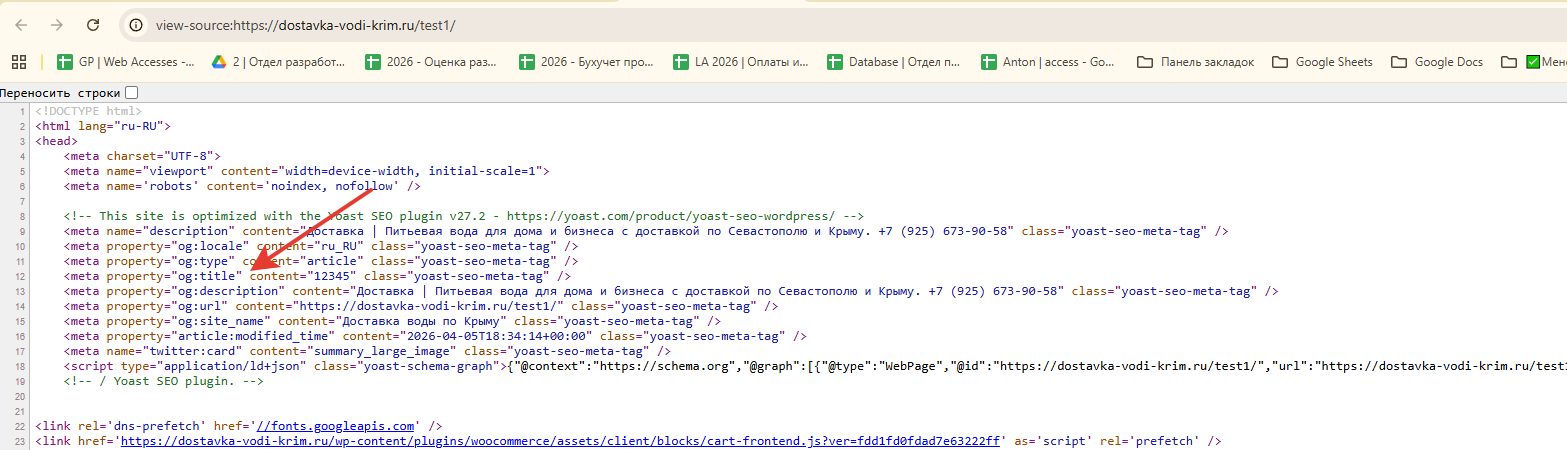Image resolution: width=1567 pixels, height=450 pixels.
Task: Open the Chrome apps grid
Action: [19, 62]
